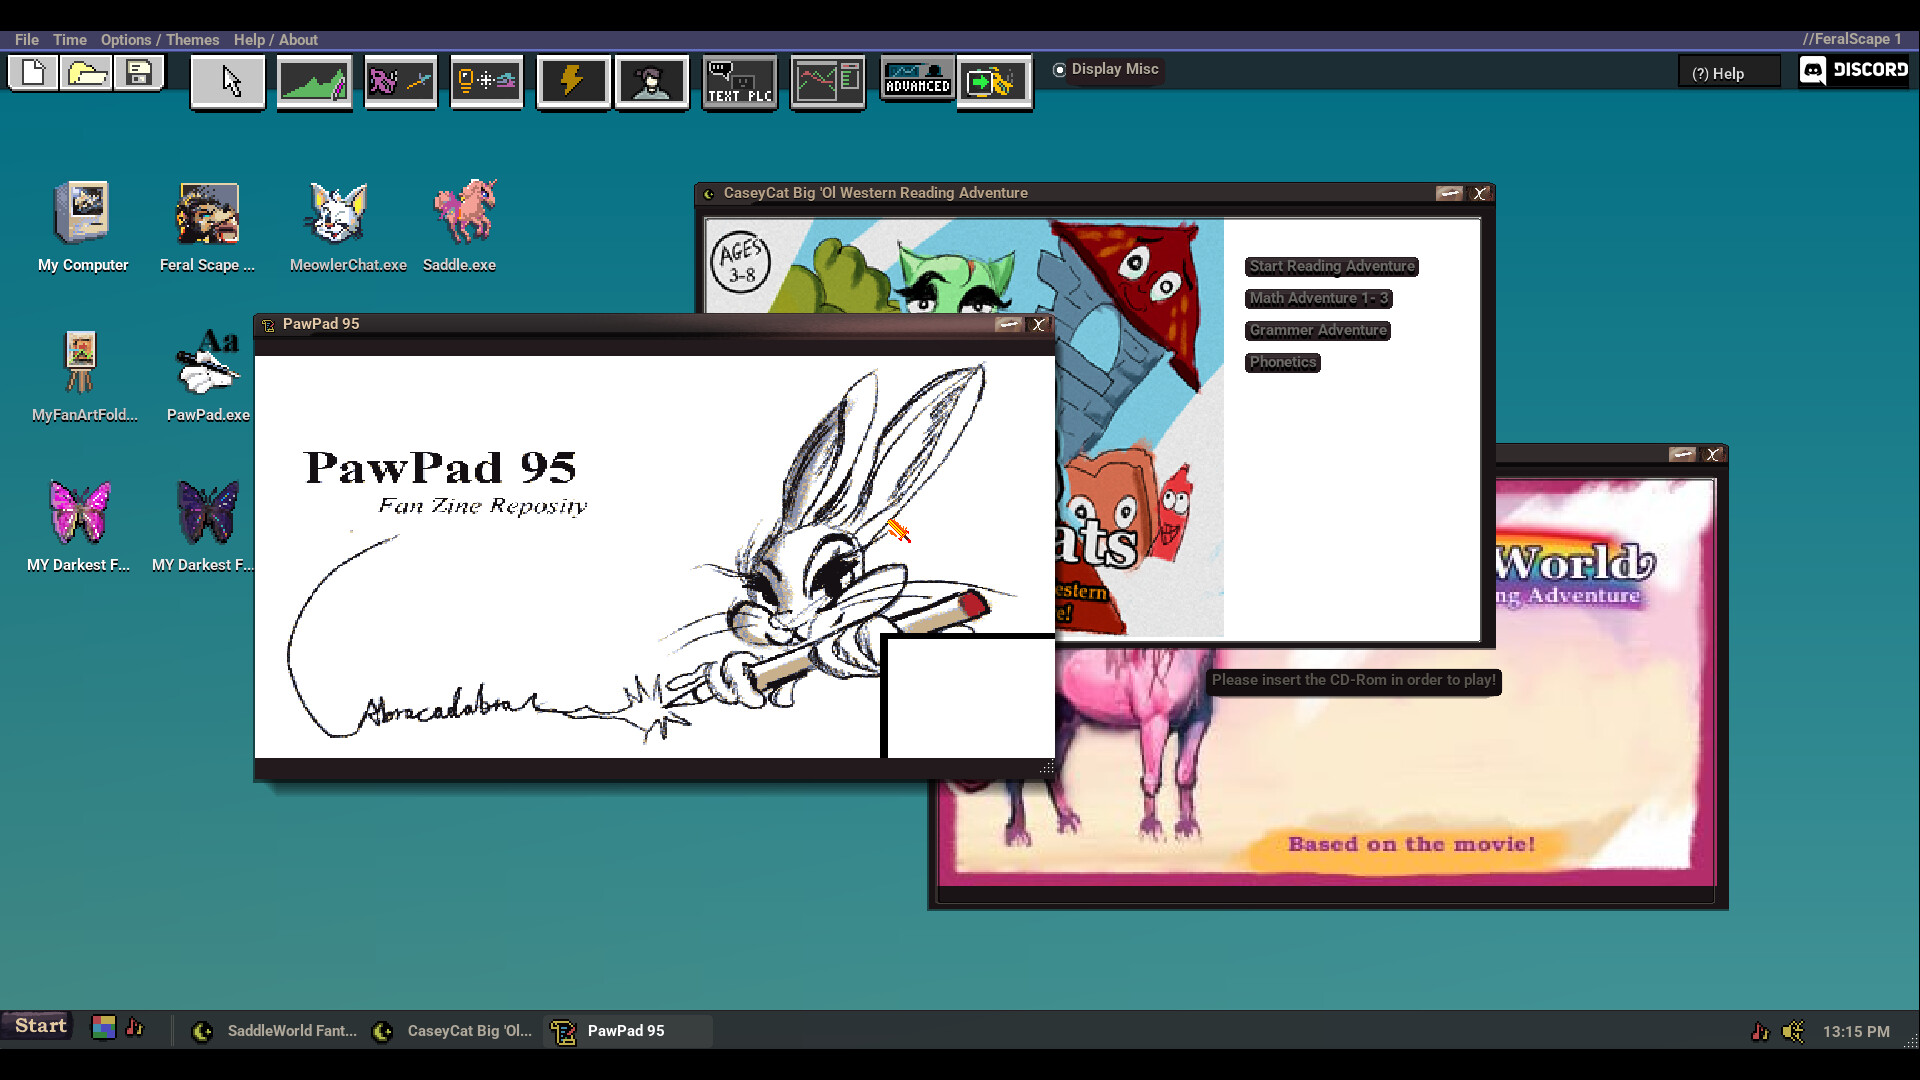Click the Start button on taskbar
Screen dimensions: 1920x1080
tap(37, 1026)
